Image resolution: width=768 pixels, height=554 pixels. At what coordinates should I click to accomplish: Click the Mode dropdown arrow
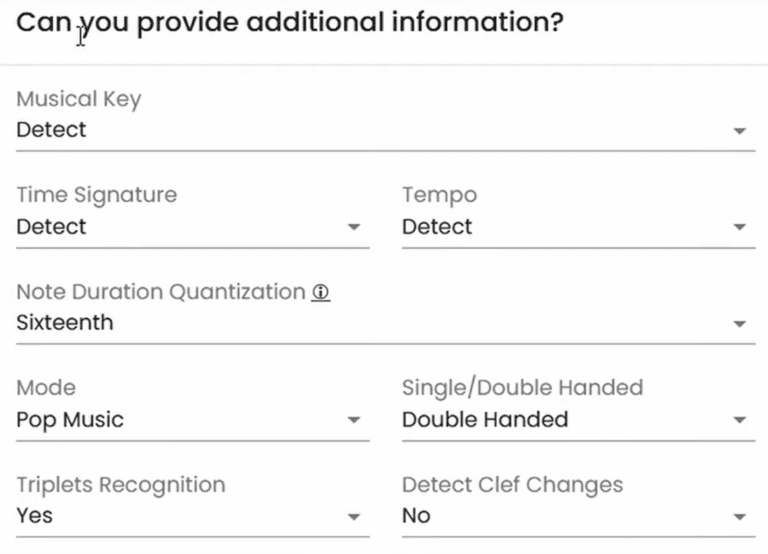(x=353, y=421)
